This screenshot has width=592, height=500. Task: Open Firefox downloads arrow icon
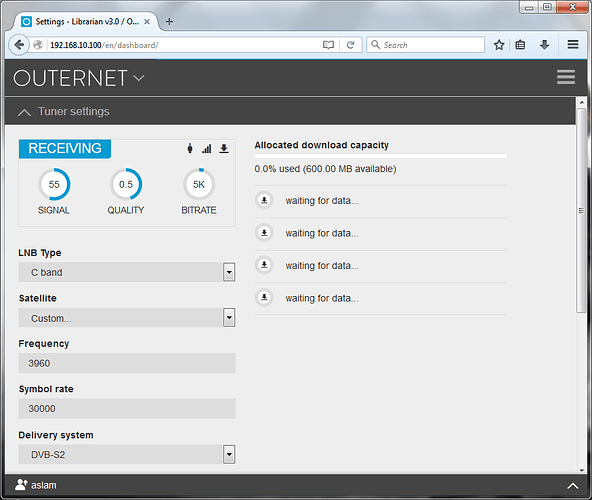tap(544, 45)
